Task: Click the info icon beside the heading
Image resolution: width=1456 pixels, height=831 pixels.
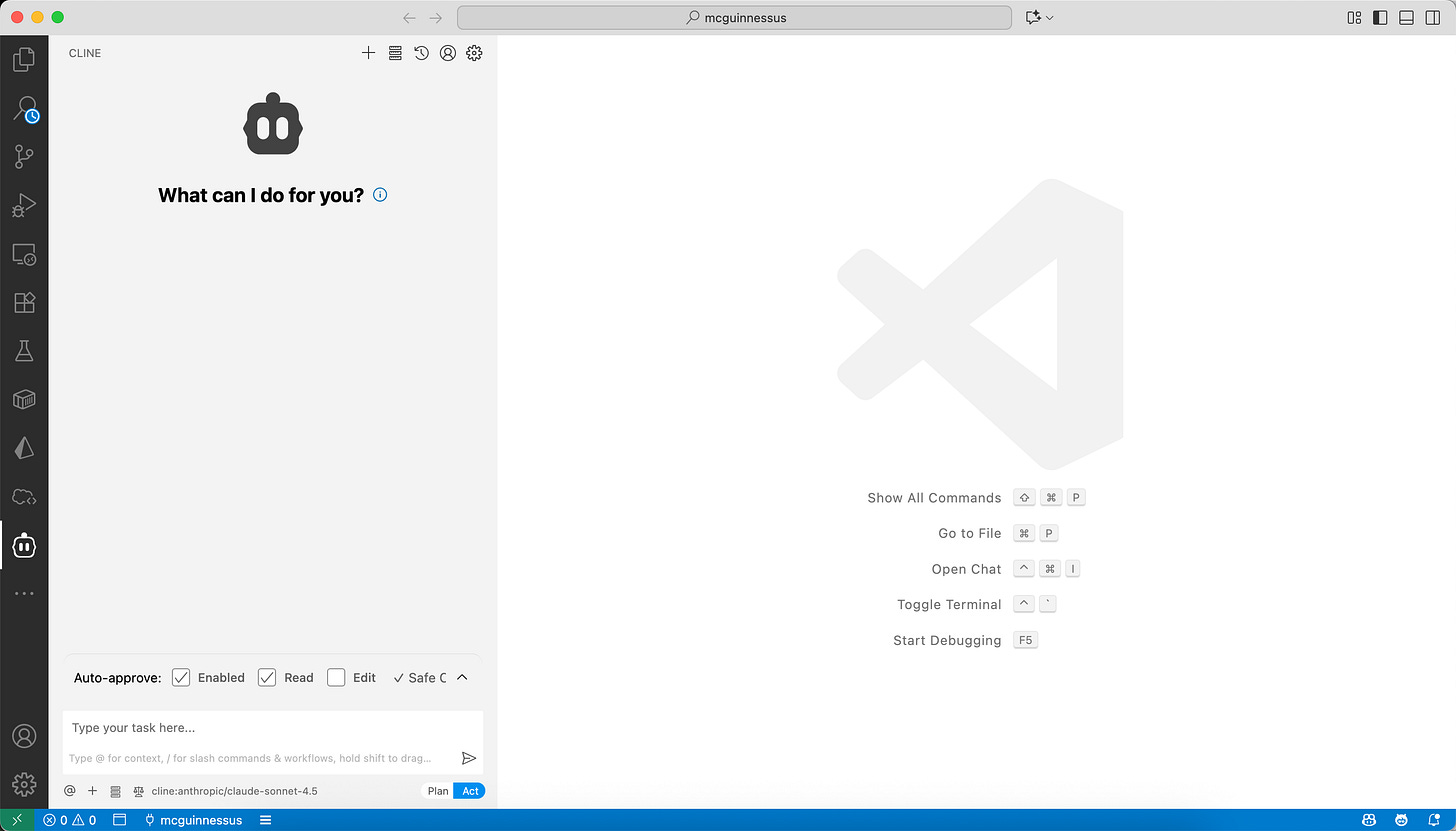Action: tap(380, 195)
